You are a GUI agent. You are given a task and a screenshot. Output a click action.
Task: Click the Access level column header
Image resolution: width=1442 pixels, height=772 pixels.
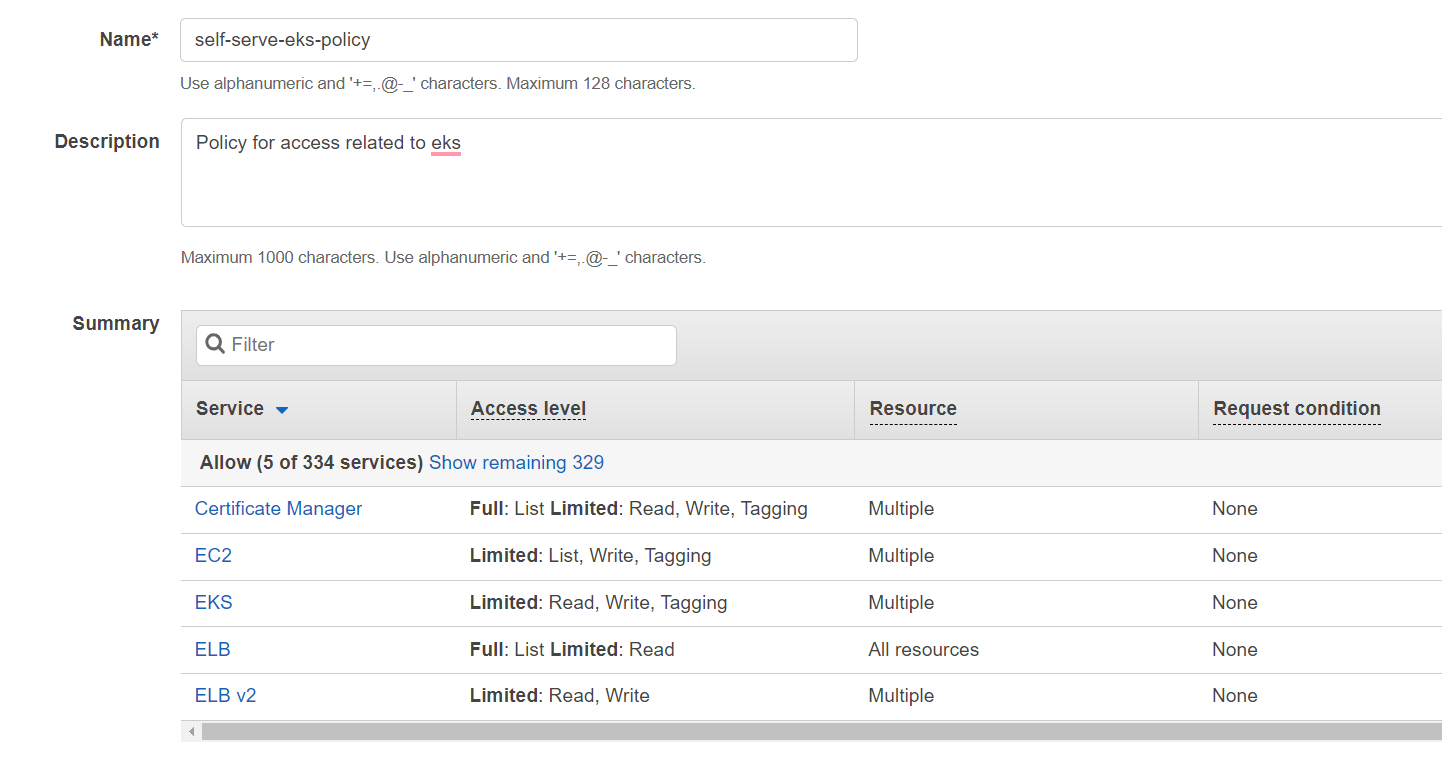point(528,409)
